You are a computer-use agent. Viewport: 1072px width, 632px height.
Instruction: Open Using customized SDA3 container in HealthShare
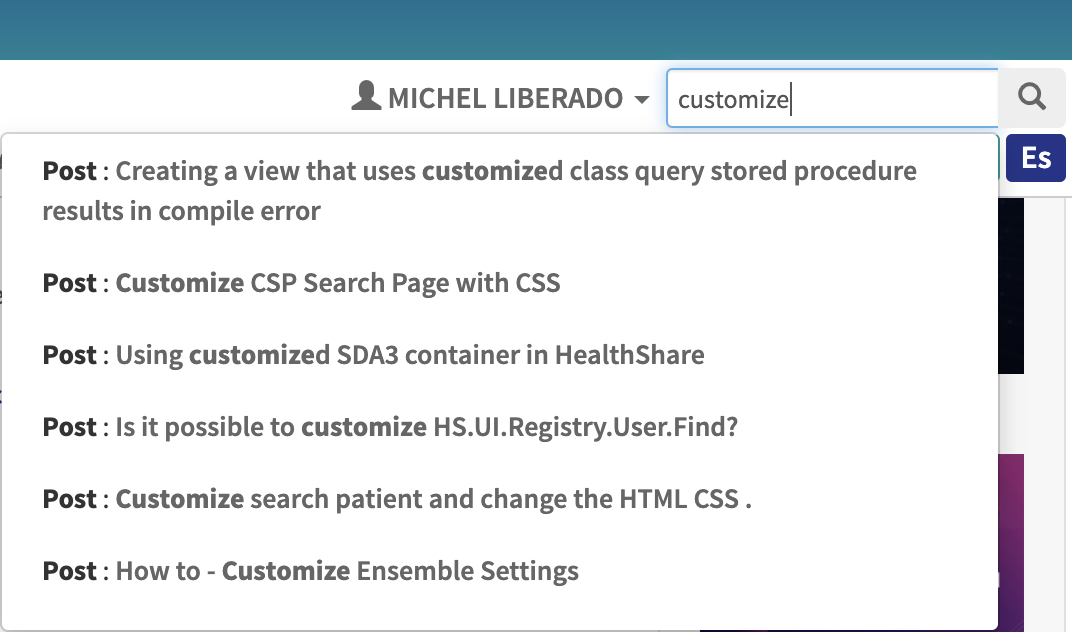pyautogui.click(x=373, y=355)
